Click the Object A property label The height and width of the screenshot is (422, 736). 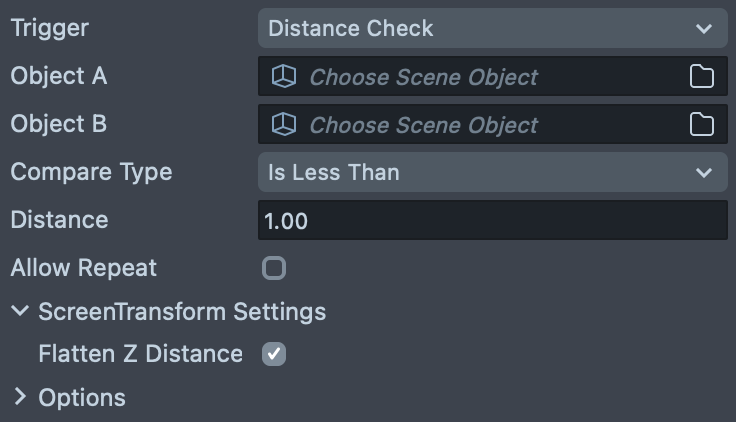pos(59,76)
